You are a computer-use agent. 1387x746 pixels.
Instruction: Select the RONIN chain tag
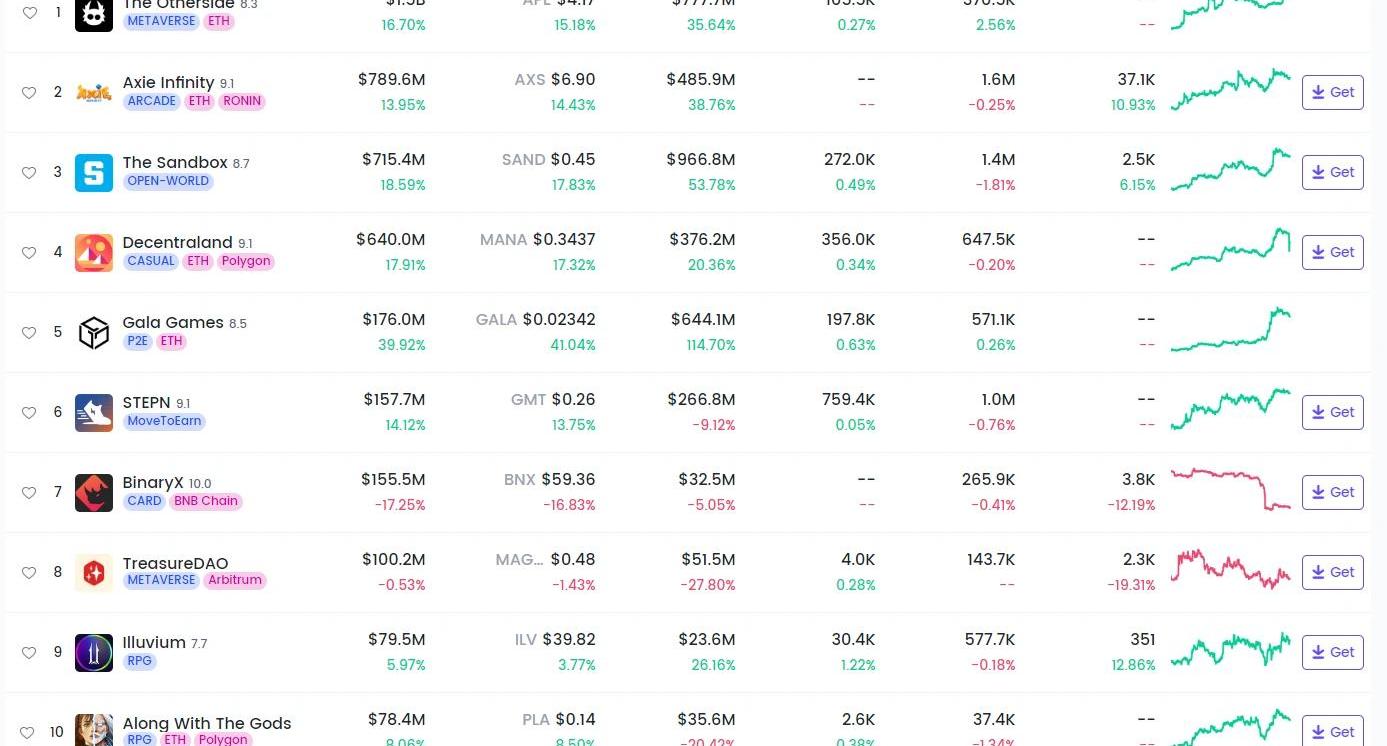(242, 101)
